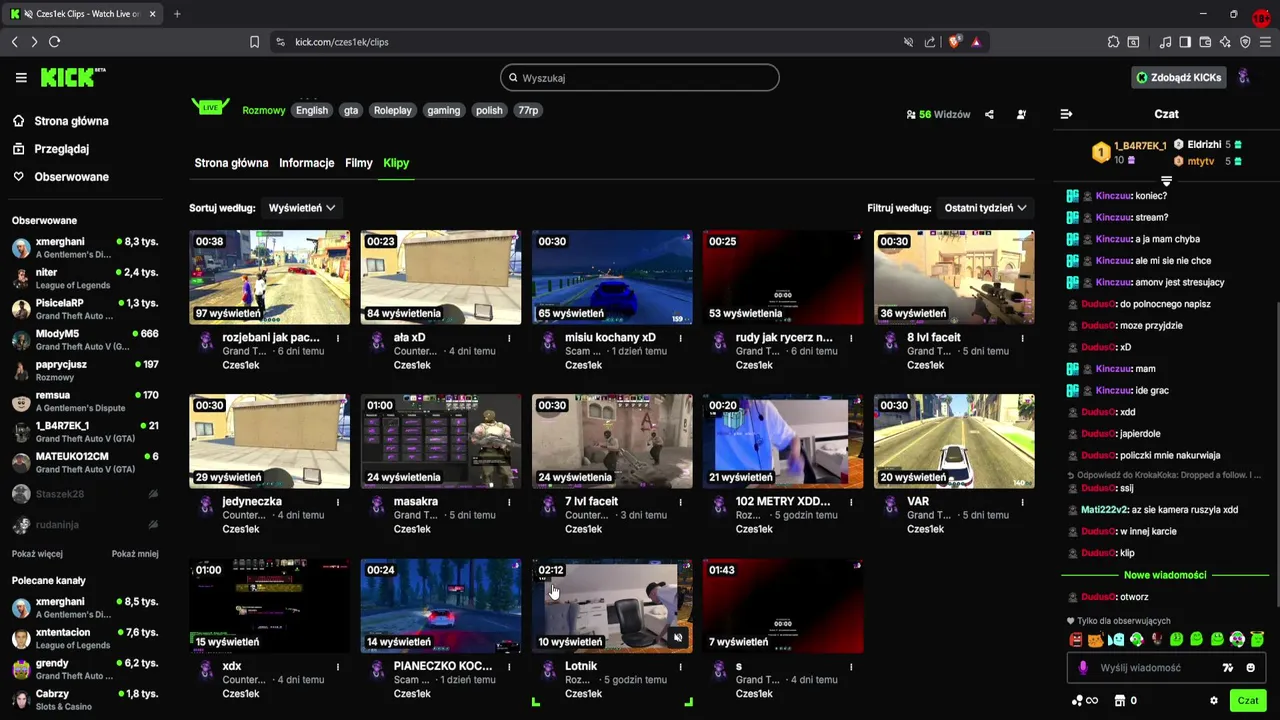Click the 77rp tag

pyautogui.click(x=528, y=110)
